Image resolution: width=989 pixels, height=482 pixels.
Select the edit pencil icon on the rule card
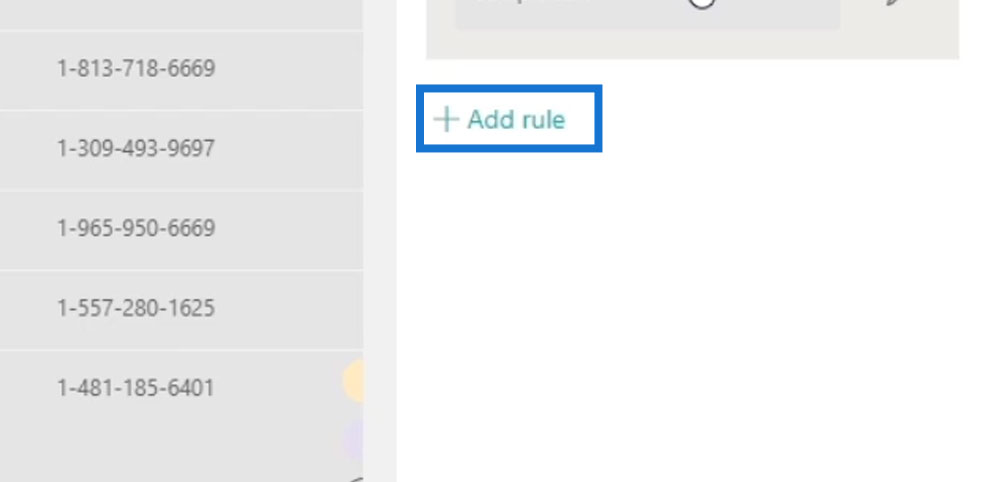click(894, 3)
